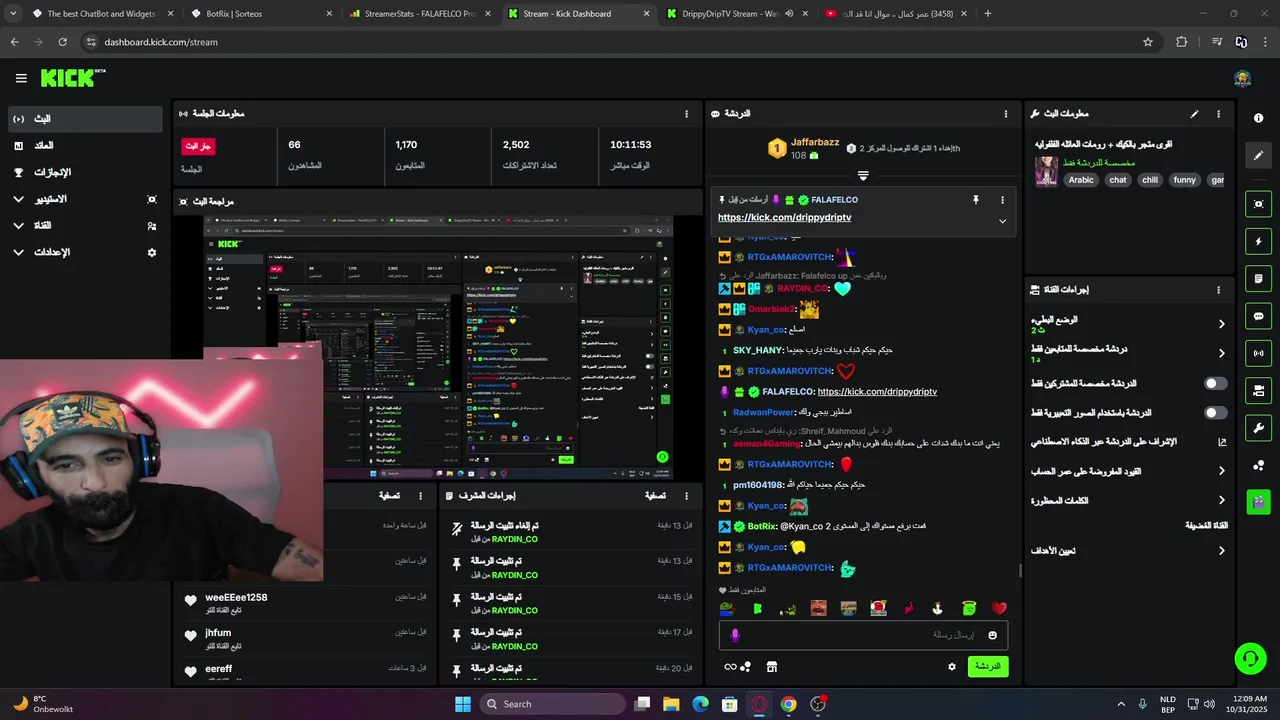Open the green support headset bubble
Screen dimensions: 1280x720
click(x=1250, y=658)
